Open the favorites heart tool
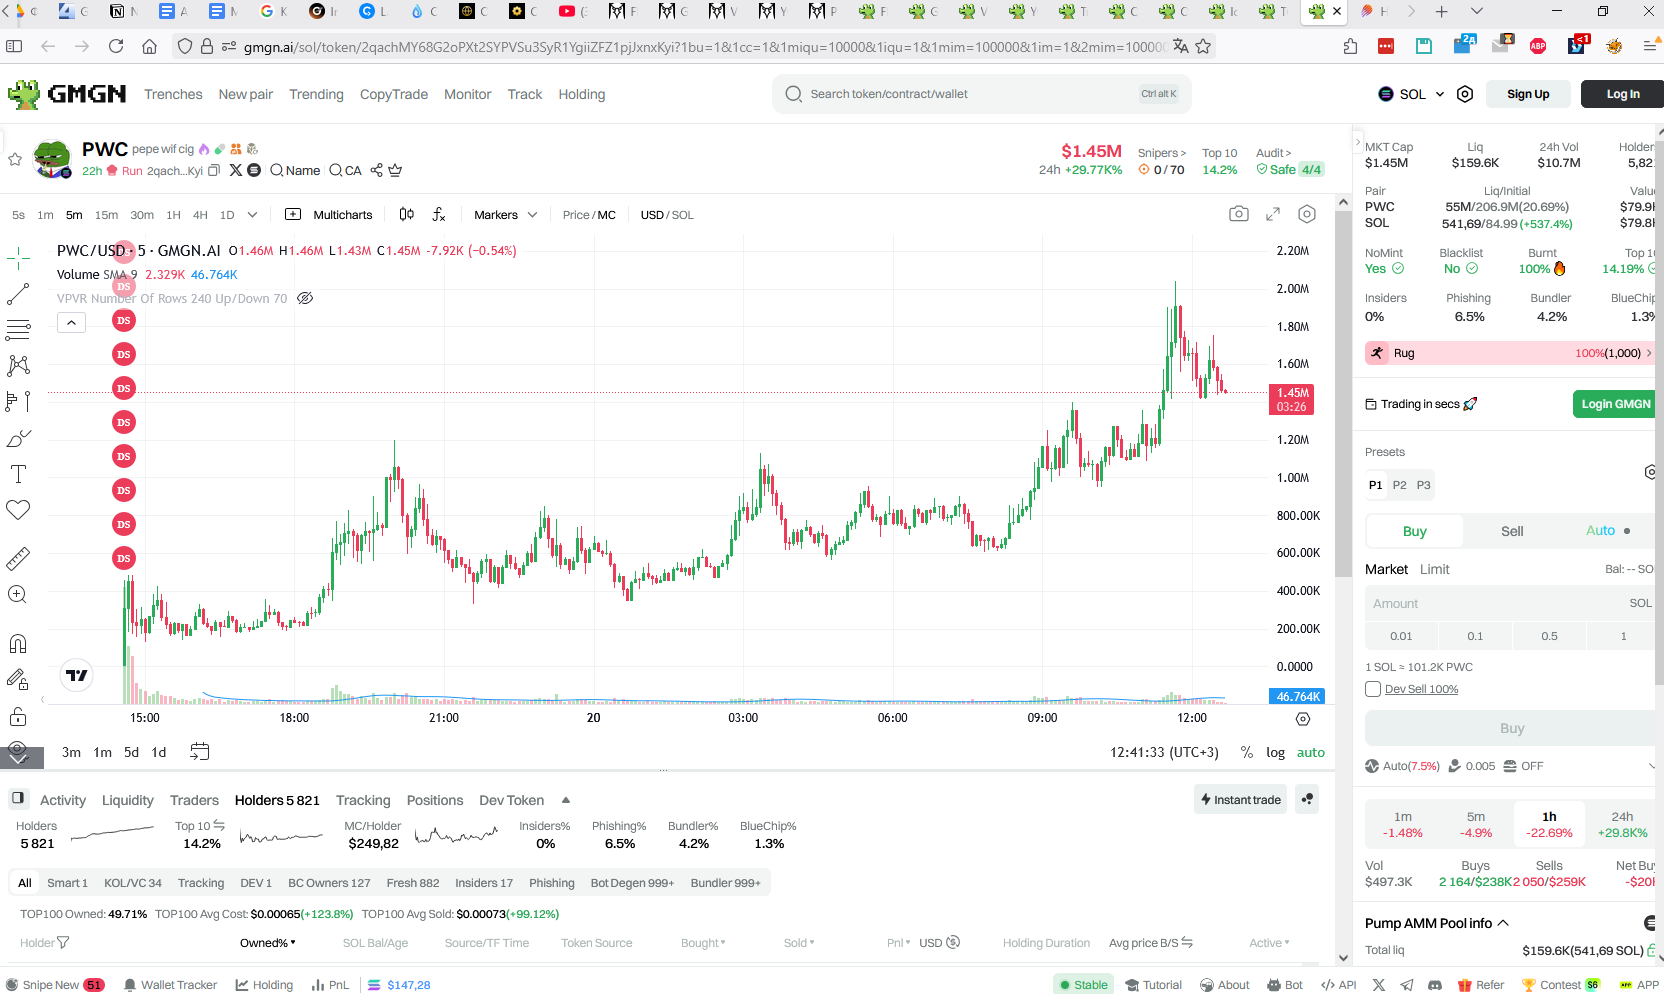The width and height of the screenshot is (1664, 994). coord(18,510)
